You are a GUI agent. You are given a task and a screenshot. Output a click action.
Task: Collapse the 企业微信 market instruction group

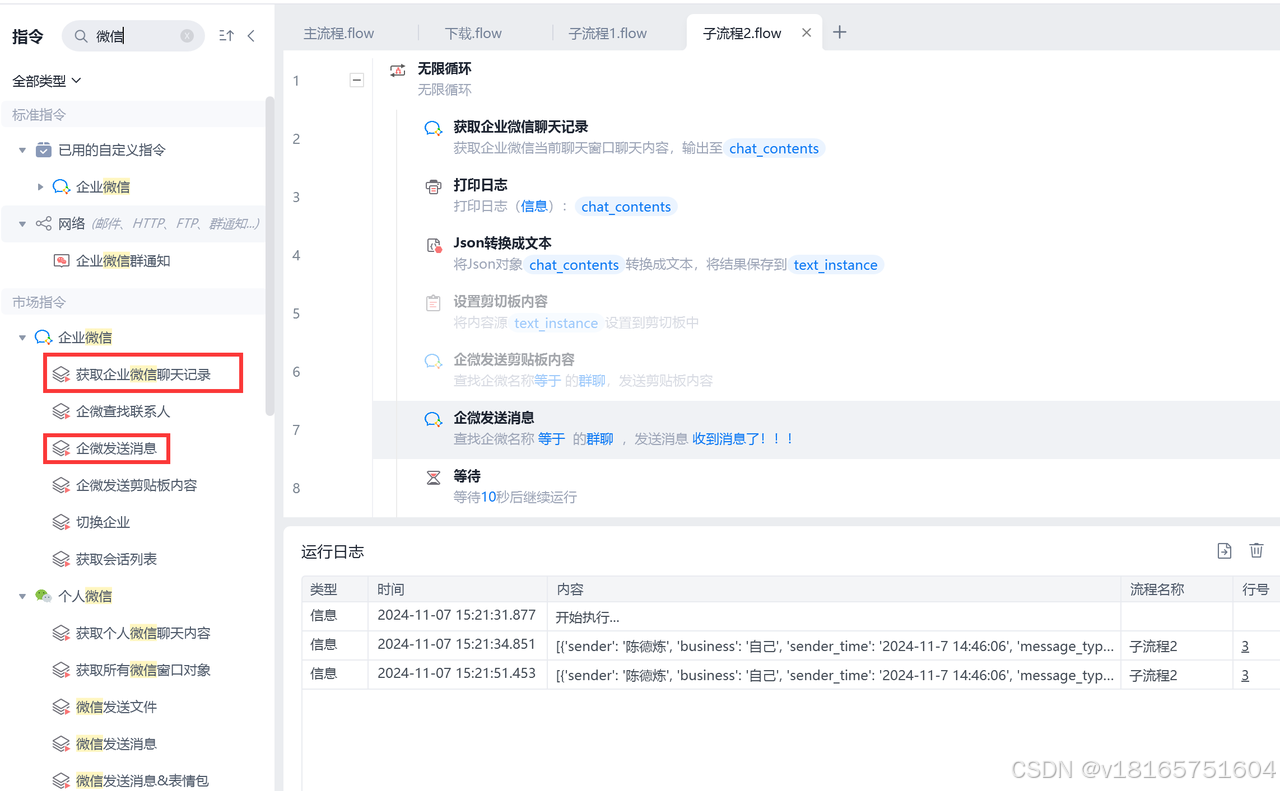22,338
